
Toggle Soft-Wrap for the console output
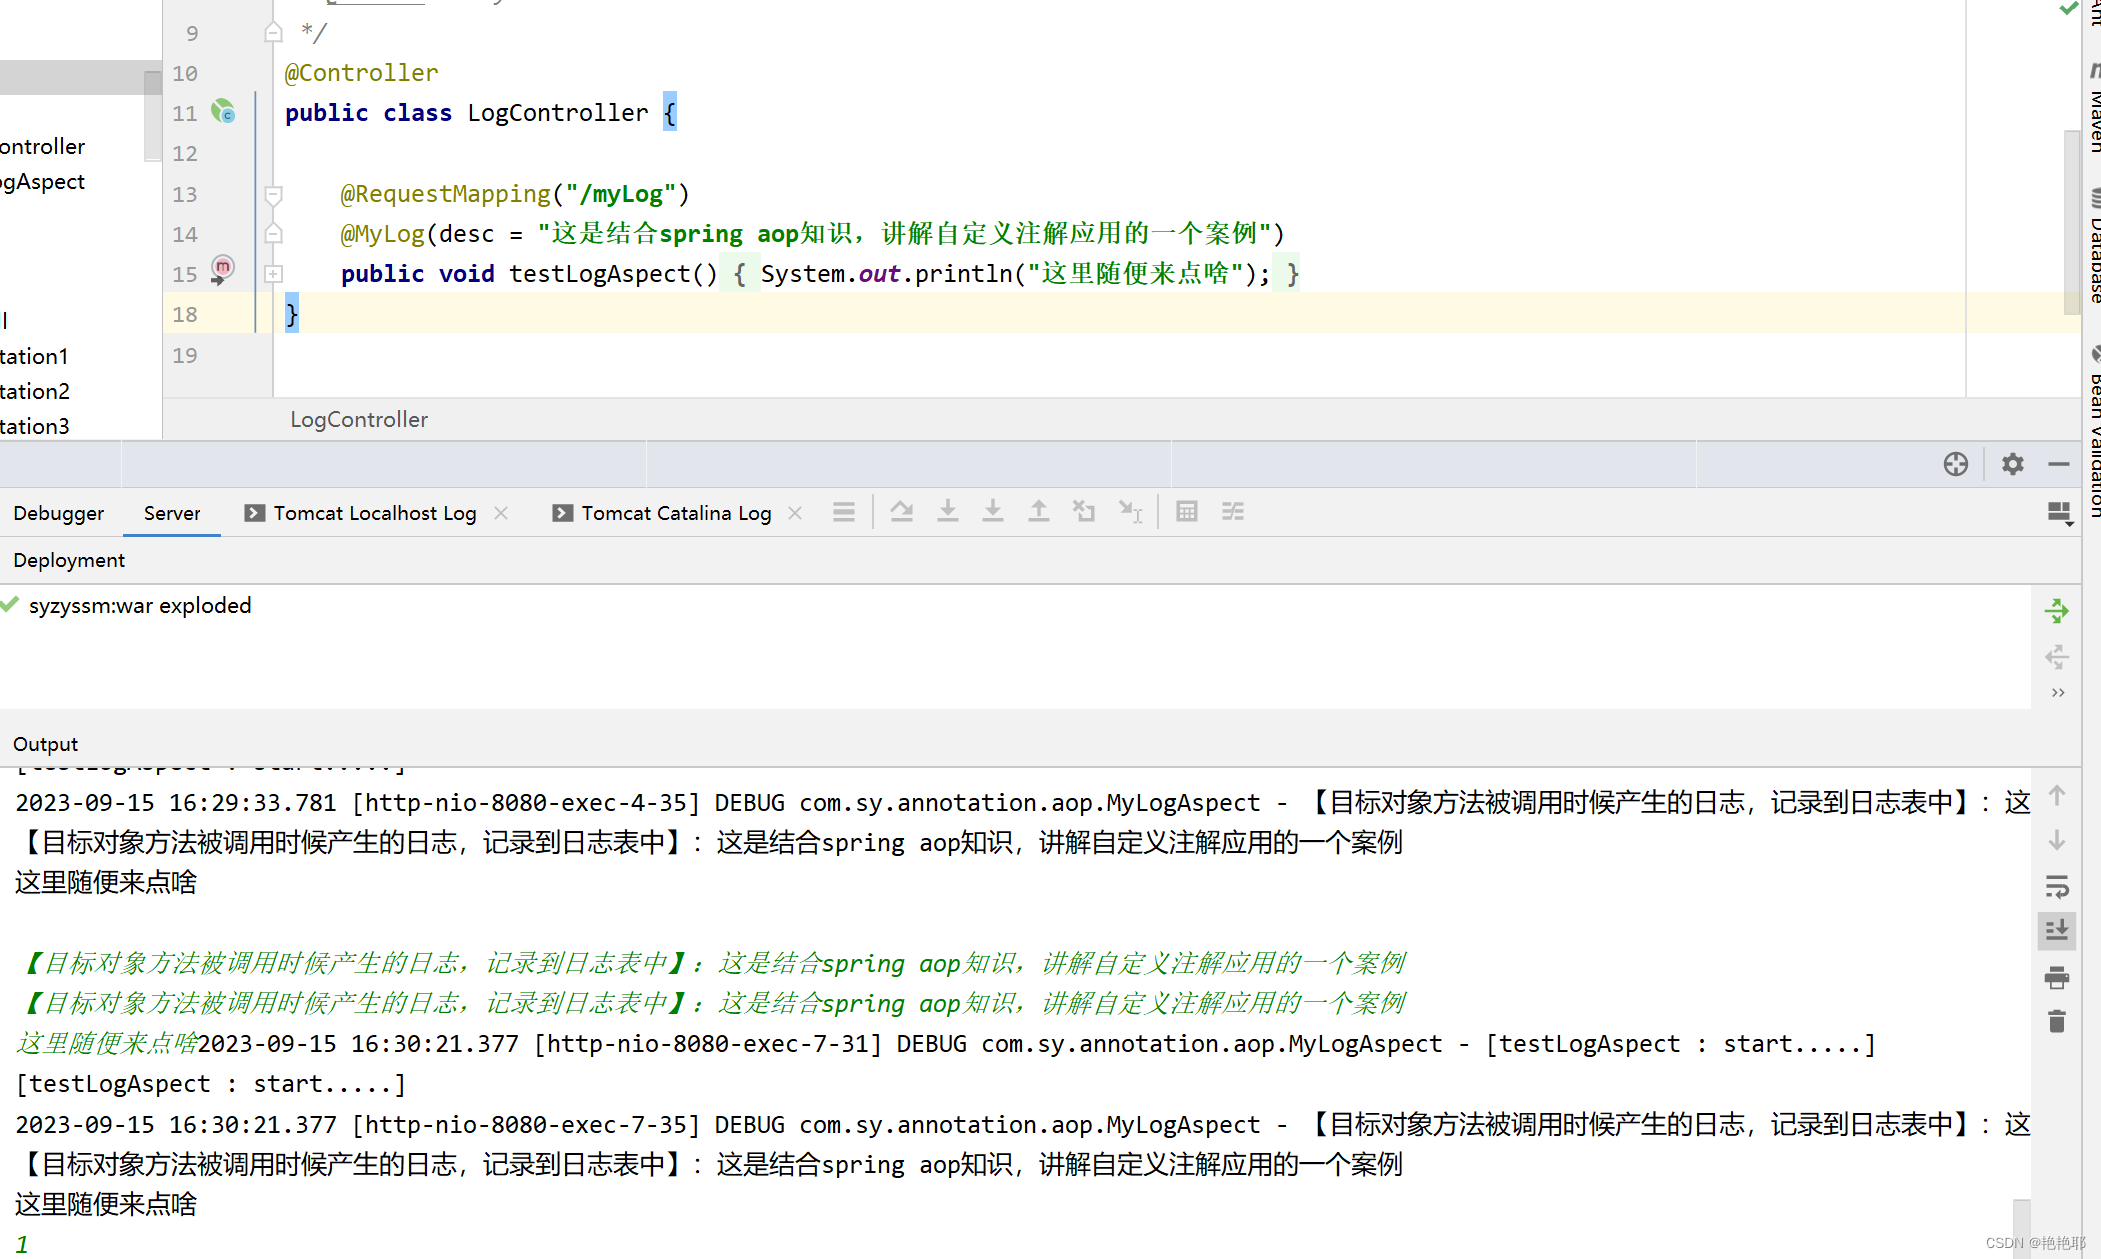click(x=2057, y=887)
